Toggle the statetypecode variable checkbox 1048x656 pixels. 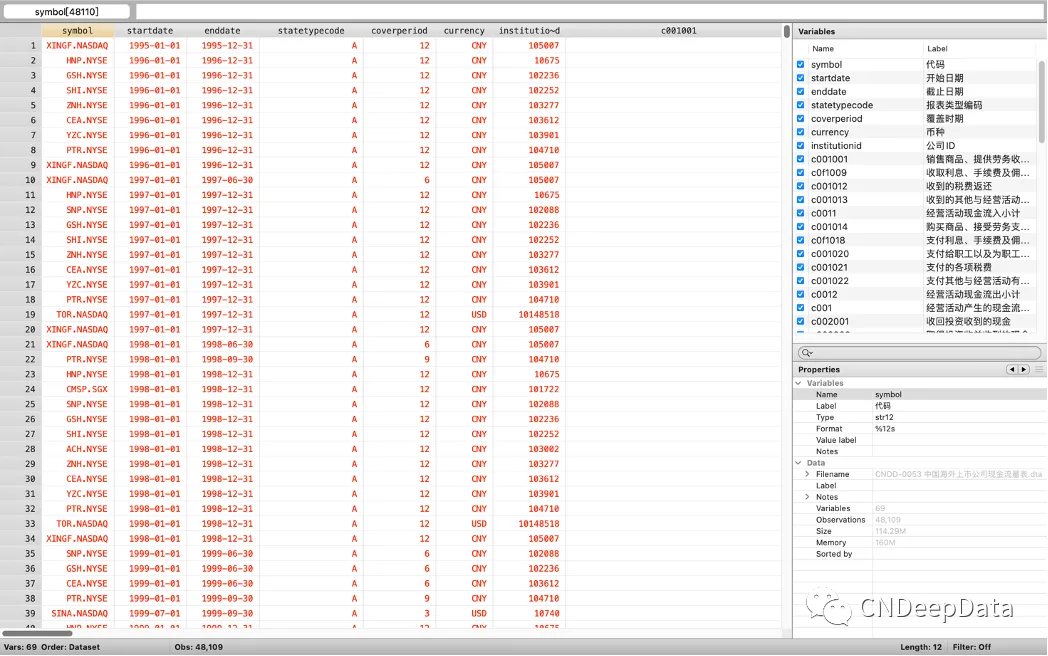tap(800, 105)
